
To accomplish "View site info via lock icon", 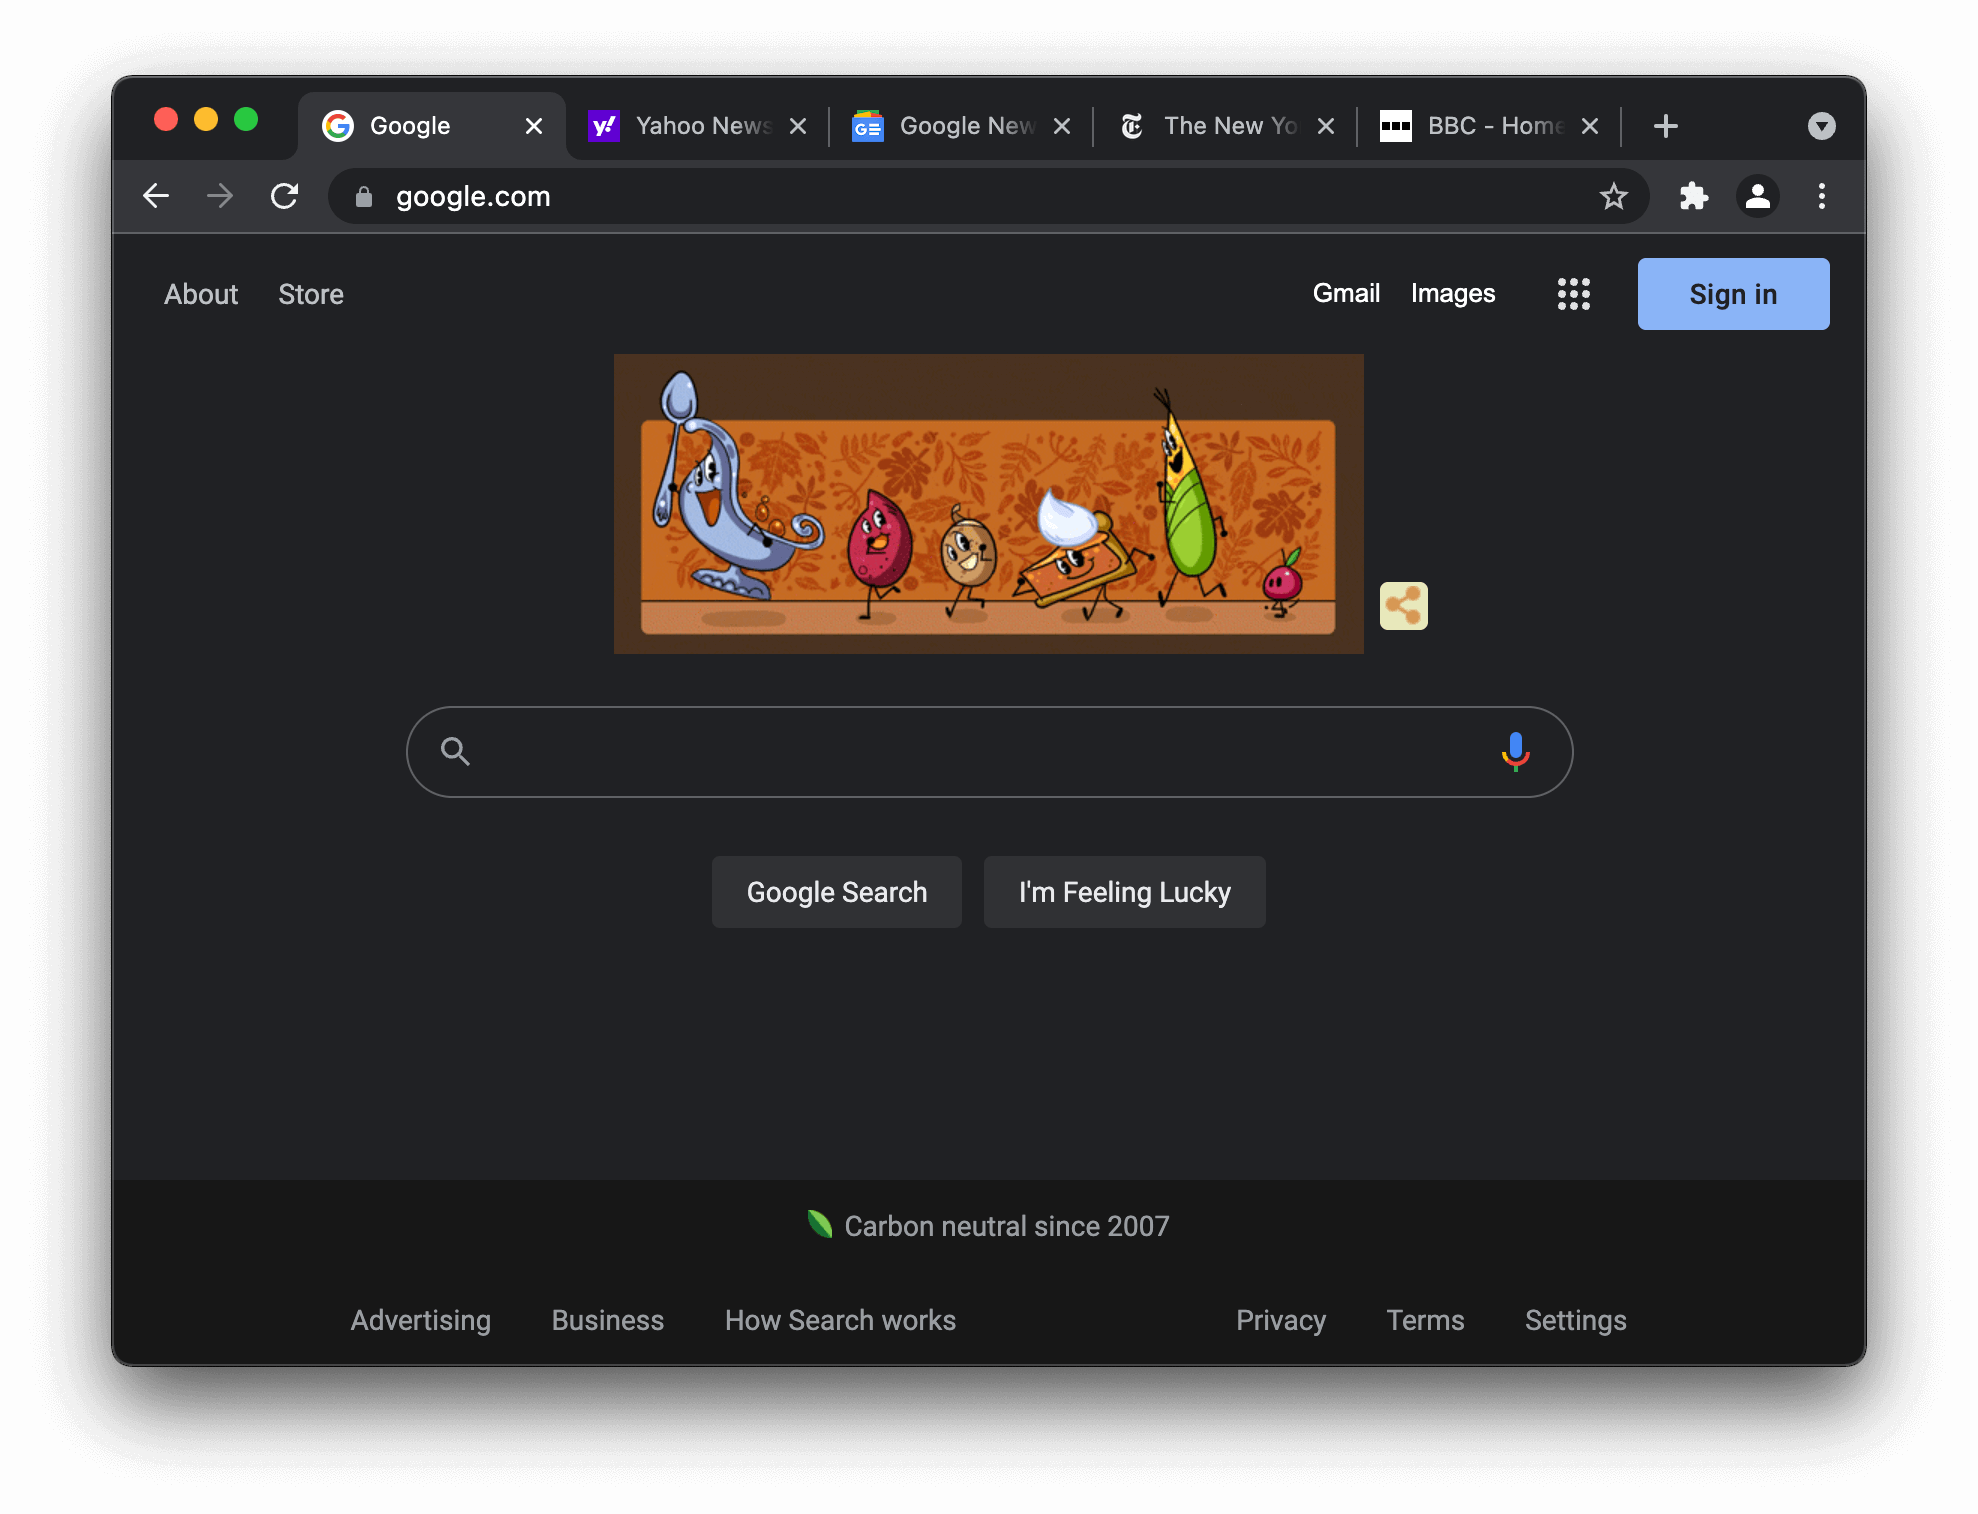I will [364, 197].
